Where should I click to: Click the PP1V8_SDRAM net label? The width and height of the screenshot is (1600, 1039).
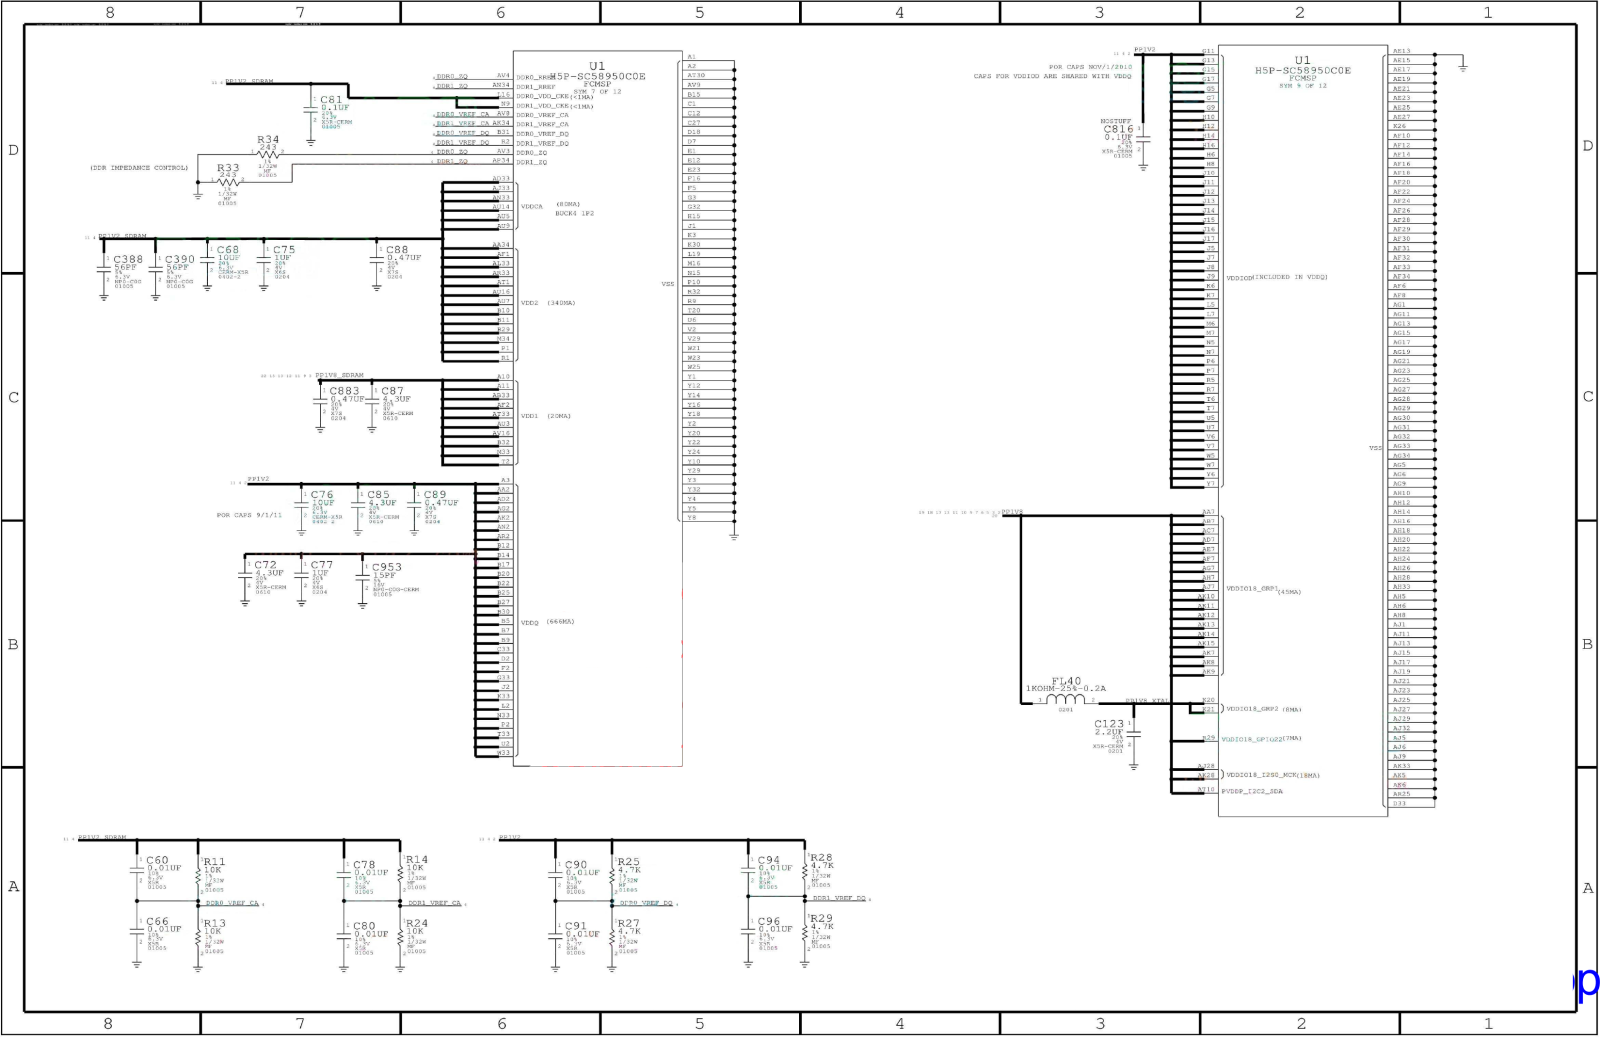click(x=340, y=376)
